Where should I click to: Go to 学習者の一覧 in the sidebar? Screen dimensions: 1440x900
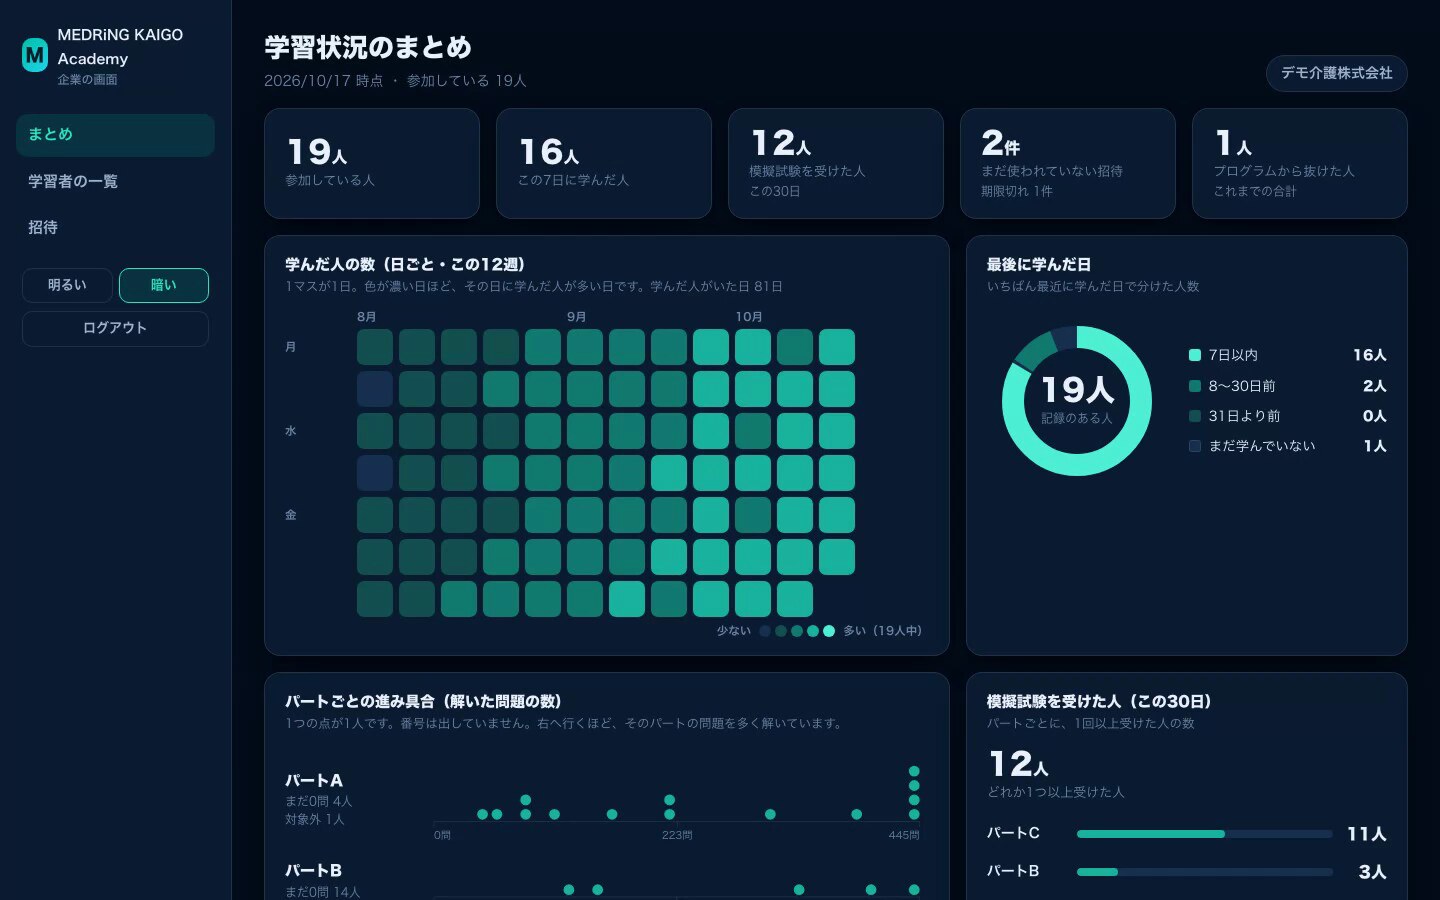pos(115,181)
